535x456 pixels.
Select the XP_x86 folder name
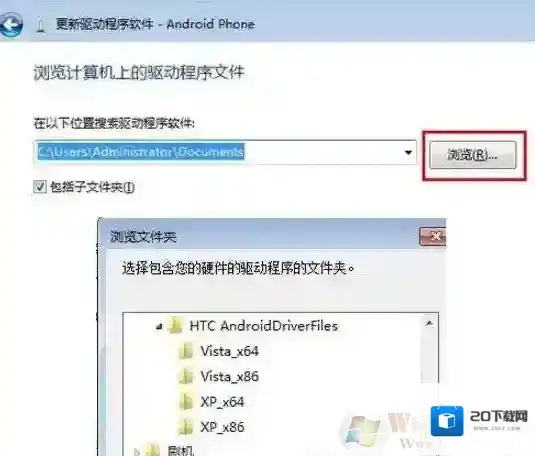pyautogui.click(x=222, y=427)
